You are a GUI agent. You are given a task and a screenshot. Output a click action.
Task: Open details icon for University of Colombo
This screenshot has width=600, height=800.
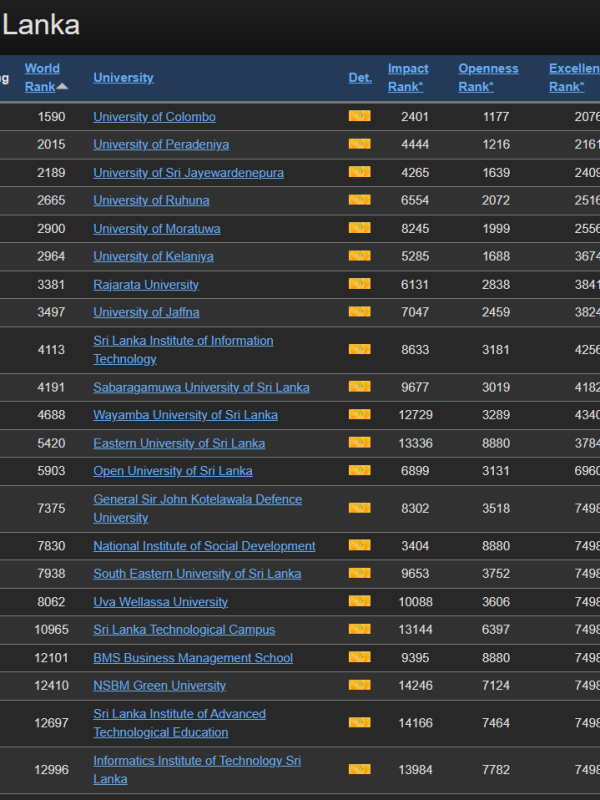click(359, 116)
